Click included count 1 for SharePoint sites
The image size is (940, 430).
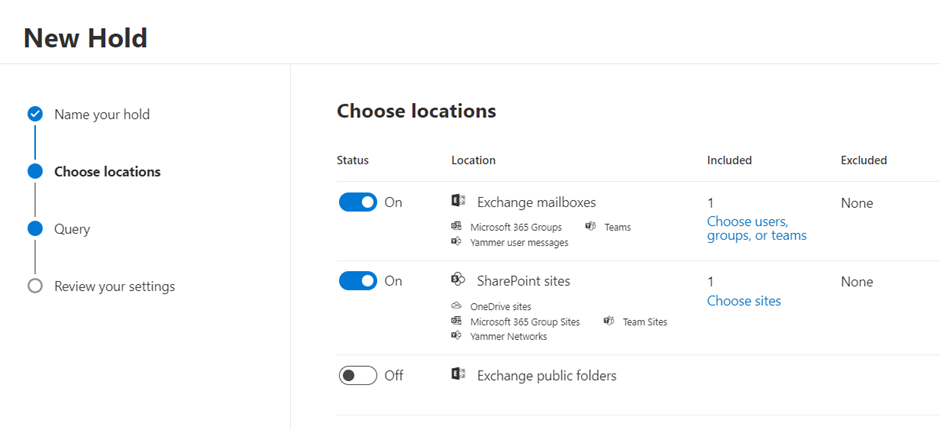coord(711,282)
